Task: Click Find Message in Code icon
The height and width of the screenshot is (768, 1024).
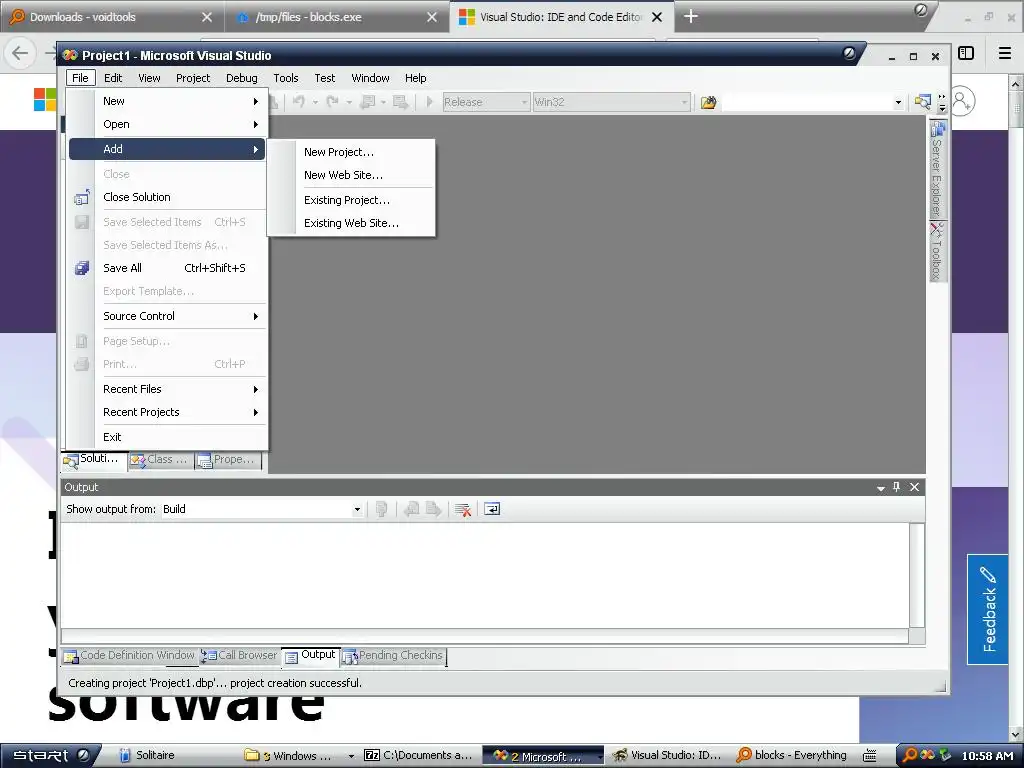Action: pos(381,509)
